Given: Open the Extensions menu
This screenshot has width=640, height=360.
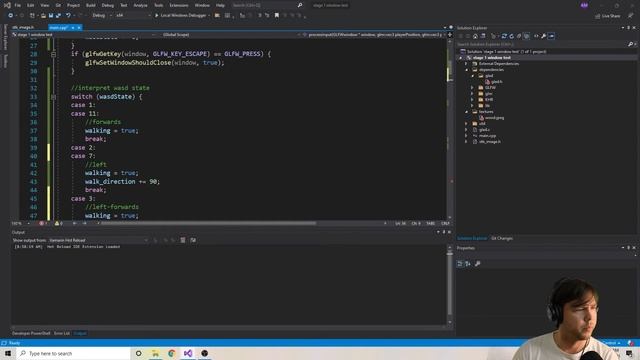Looking at the screenshot, I should point(179,5).
